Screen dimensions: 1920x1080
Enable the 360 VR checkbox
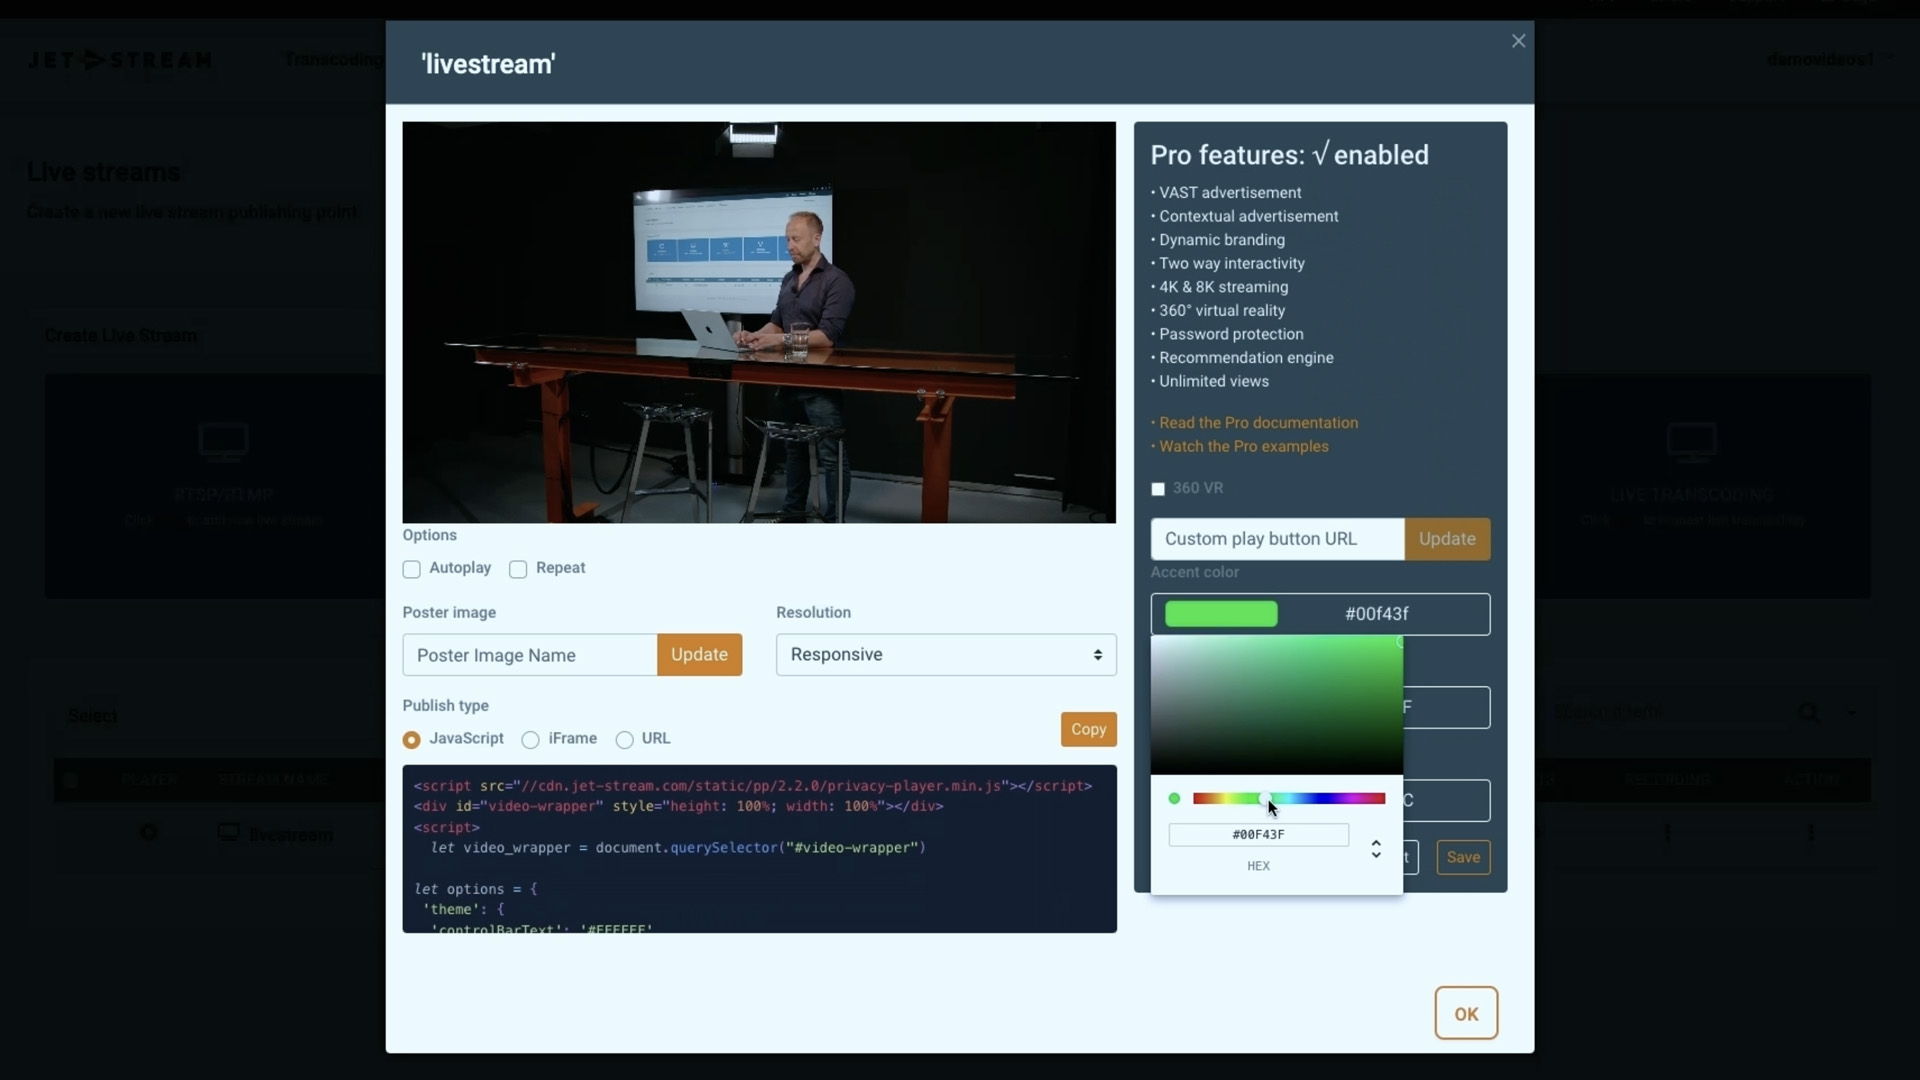1157,488
